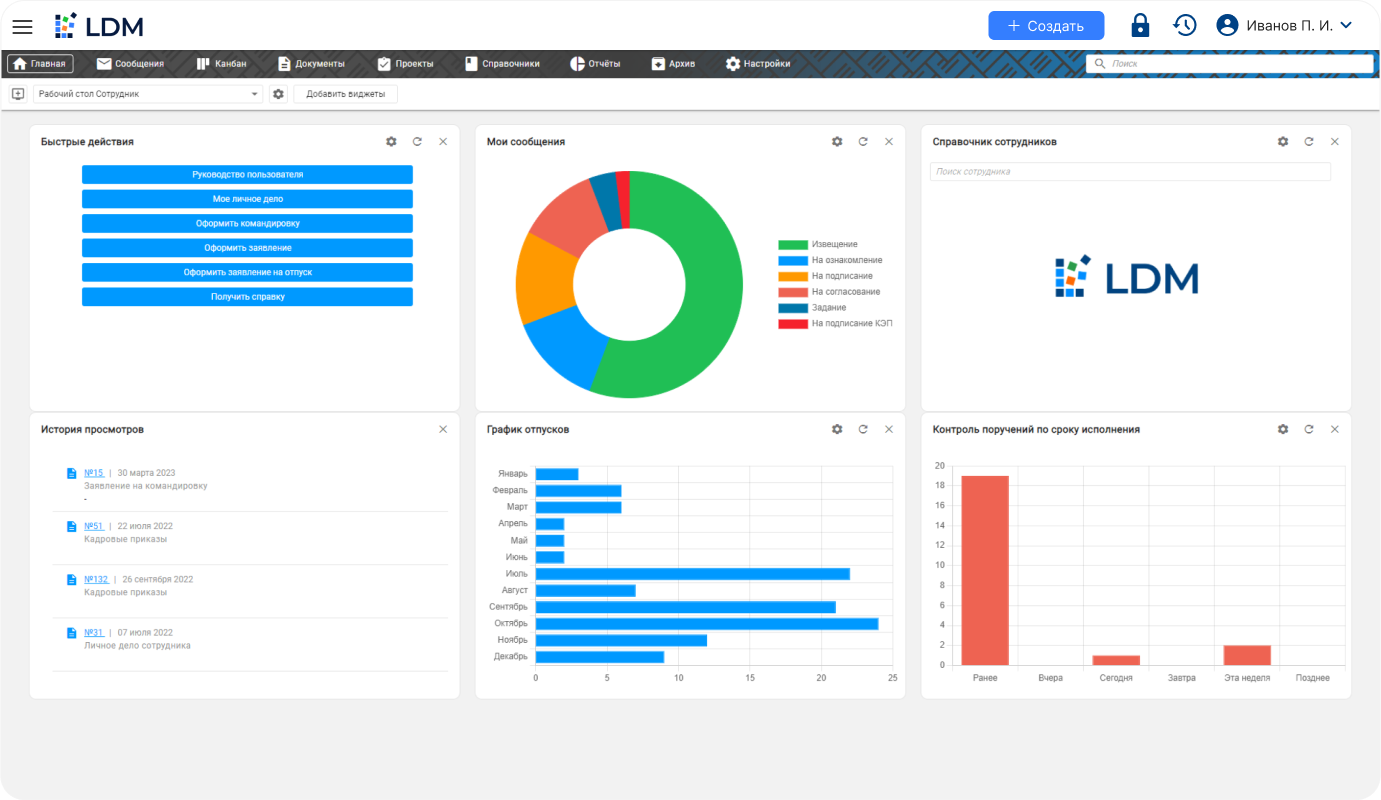The image size is (1381, 800).
Task: Click the Оформить заявление button
Action: point(247,248)
